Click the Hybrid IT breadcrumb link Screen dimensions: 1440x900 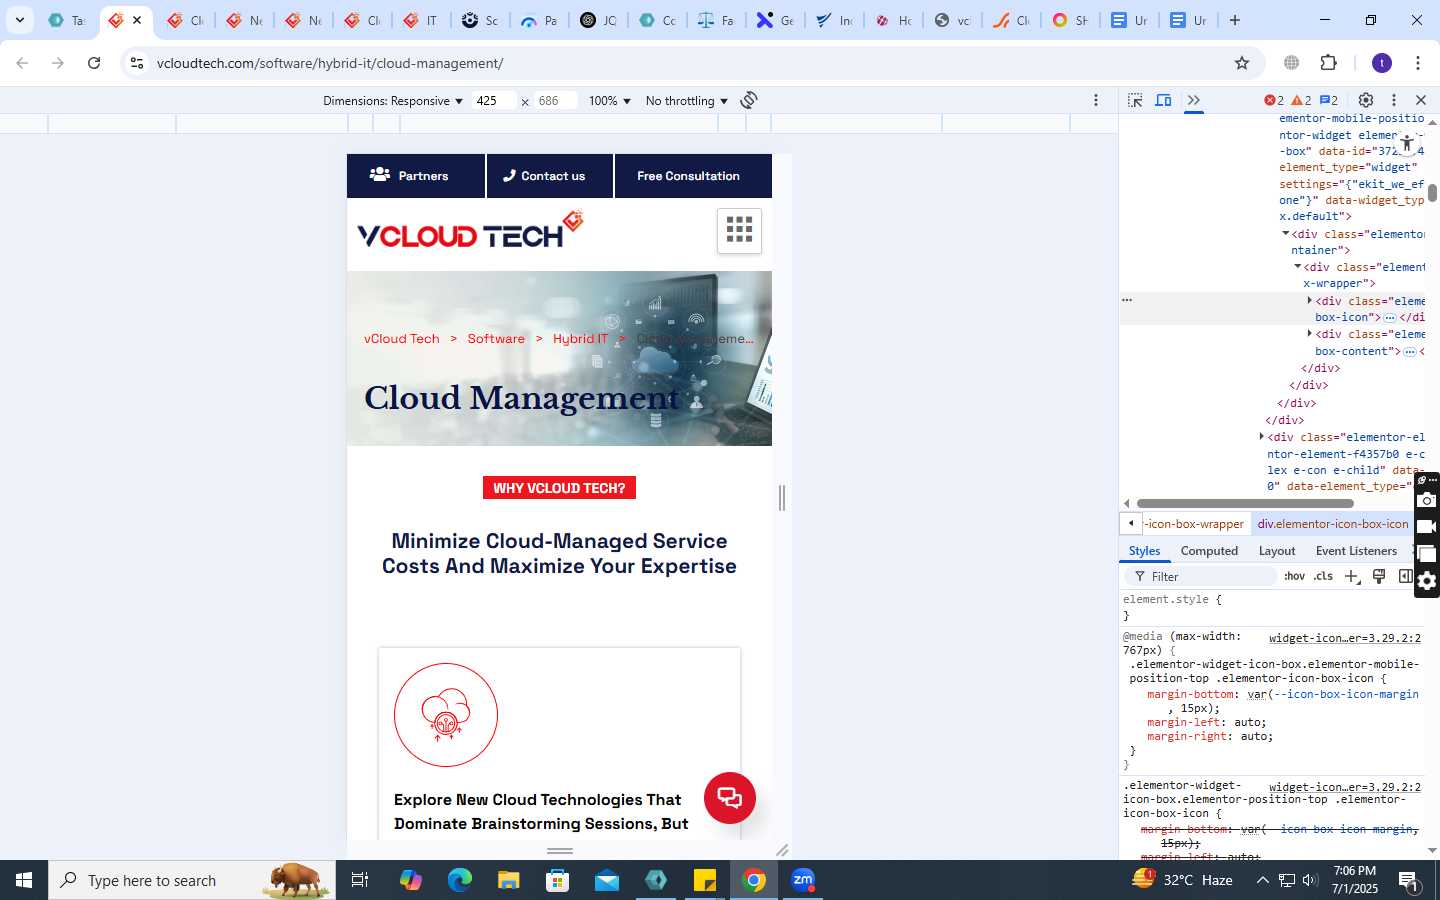pos(580,339)
